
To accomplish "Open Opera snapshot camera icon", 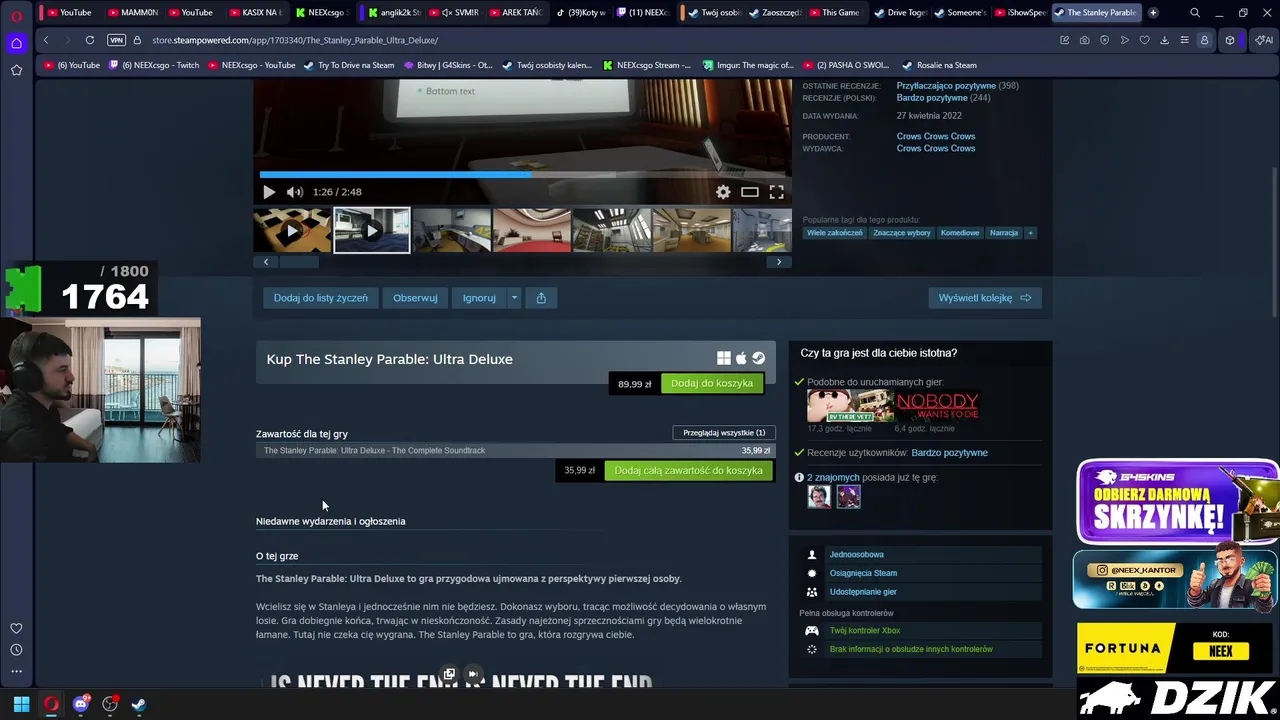I will pos(1085,40).
